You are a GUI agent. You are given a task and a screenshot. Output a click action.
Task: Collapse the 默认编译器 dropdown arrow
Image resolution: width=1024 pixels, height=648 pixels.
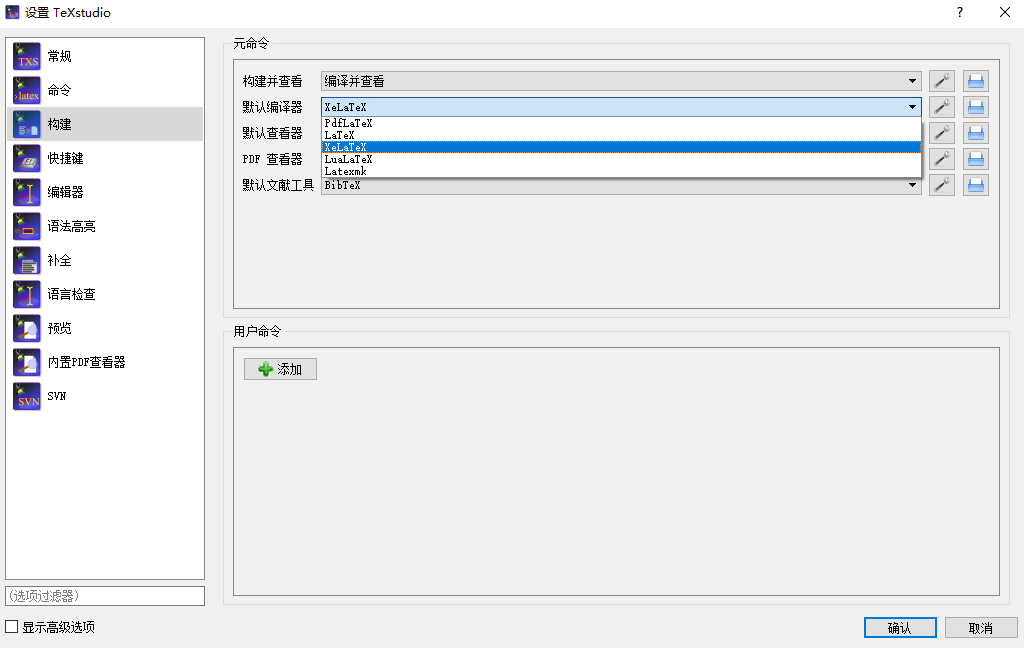(912, 107)
